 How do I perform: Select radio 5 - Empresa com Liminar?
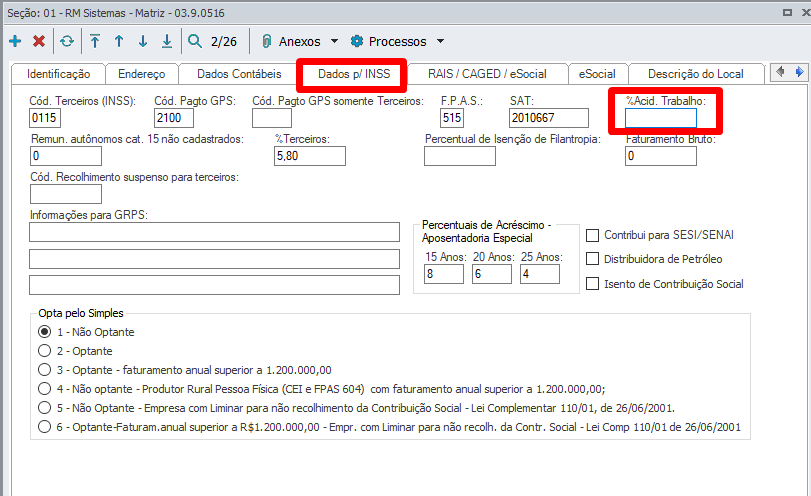(44, 408)
